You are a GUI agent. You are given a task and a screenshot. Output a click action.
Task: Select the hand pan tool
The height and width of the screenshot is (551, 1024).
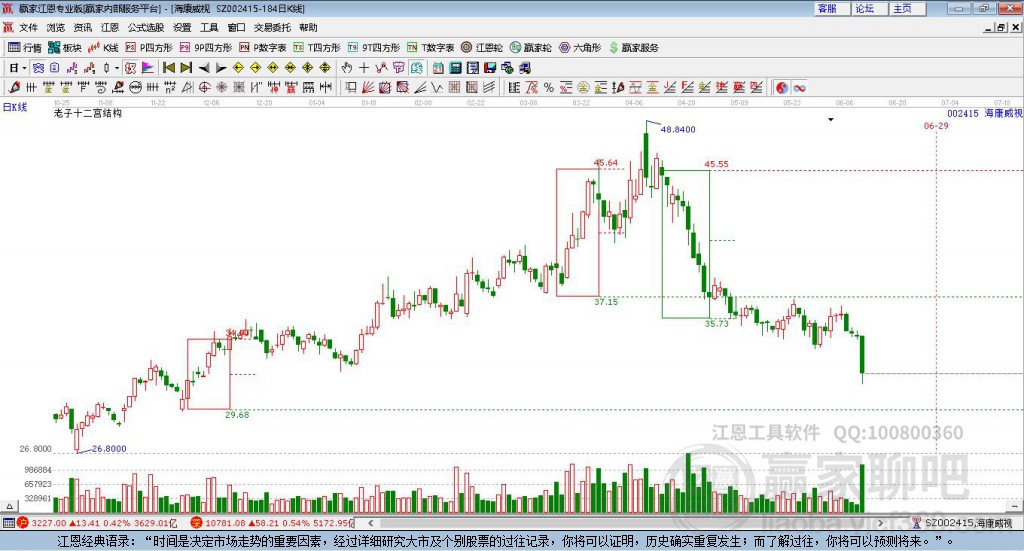tap(347, 68)
